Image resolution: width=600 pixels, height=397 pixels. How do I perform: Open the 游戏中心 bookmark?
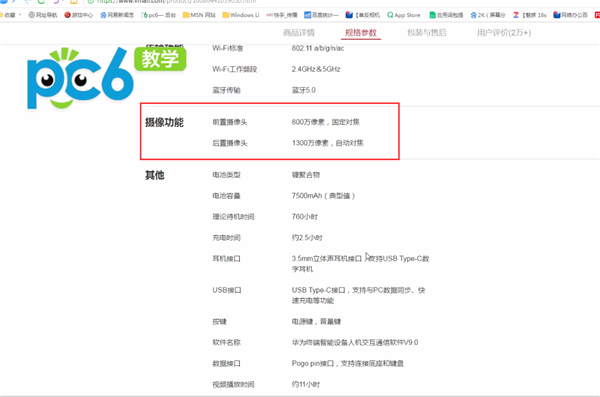78,15
